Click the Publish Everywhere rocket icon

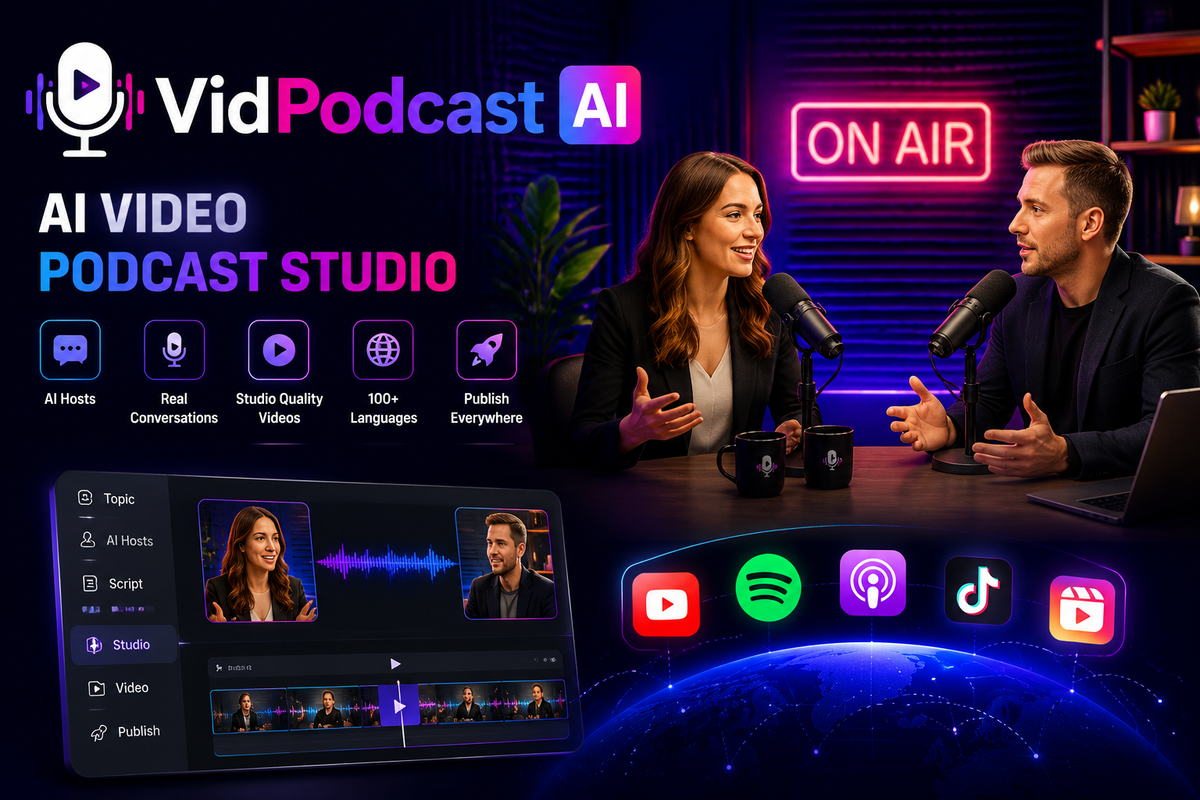[x=486, y=350]
